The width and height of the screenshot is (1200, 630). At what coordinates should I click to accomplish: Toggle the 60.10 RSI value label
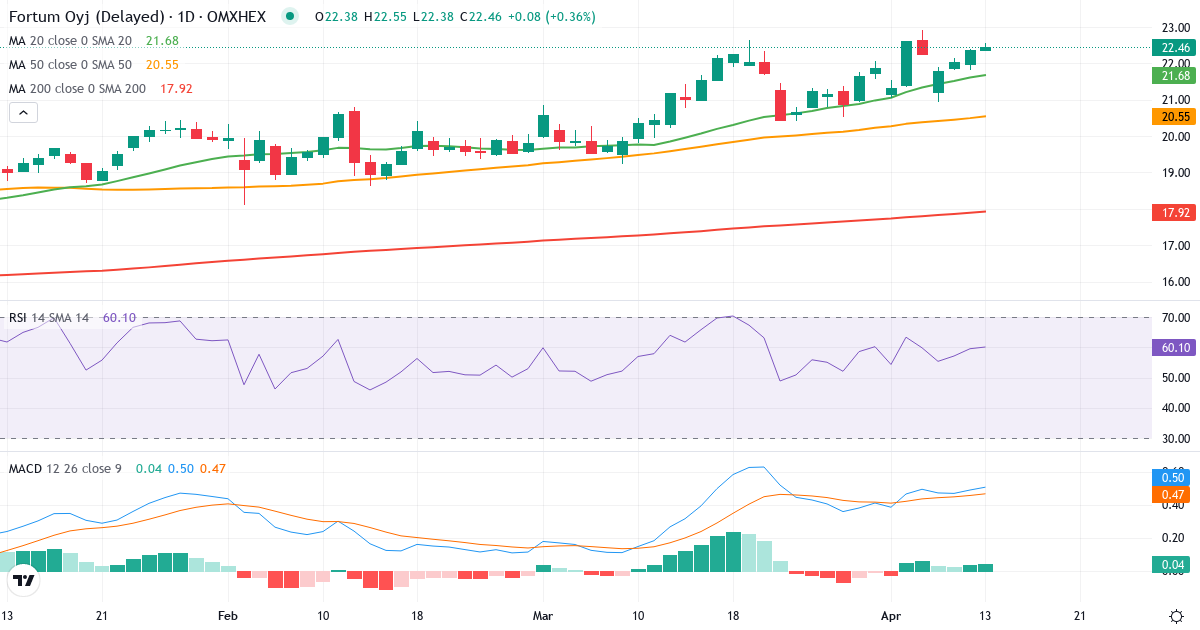1172,347
